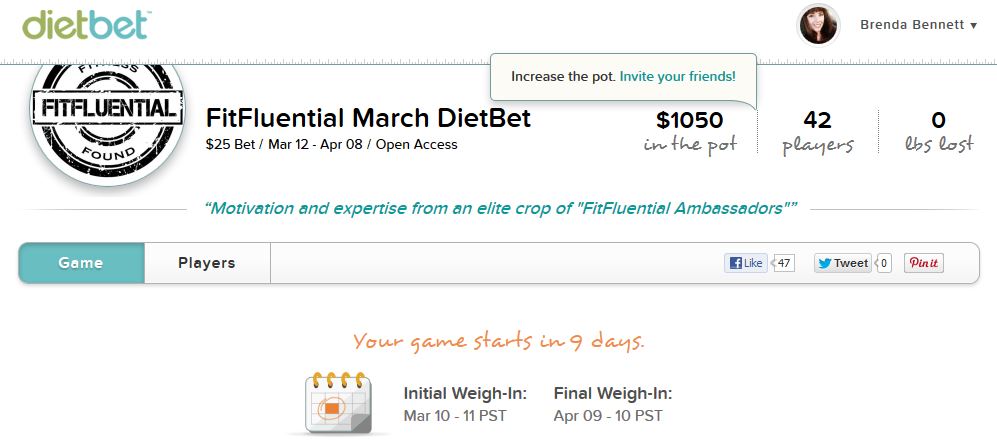Viewport: 997px width, 445px height.
Task: Switch to the Players tab
Action: (x=207, y=263)
